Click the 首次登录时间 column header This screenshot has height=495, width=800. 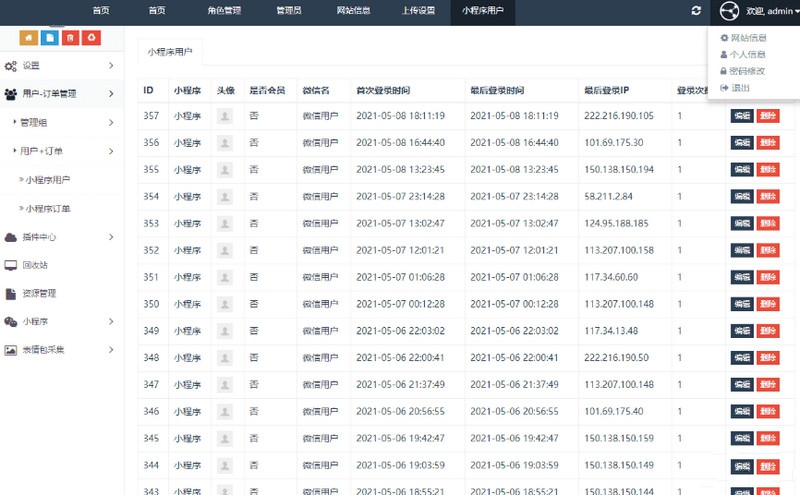tap(383, 90)
